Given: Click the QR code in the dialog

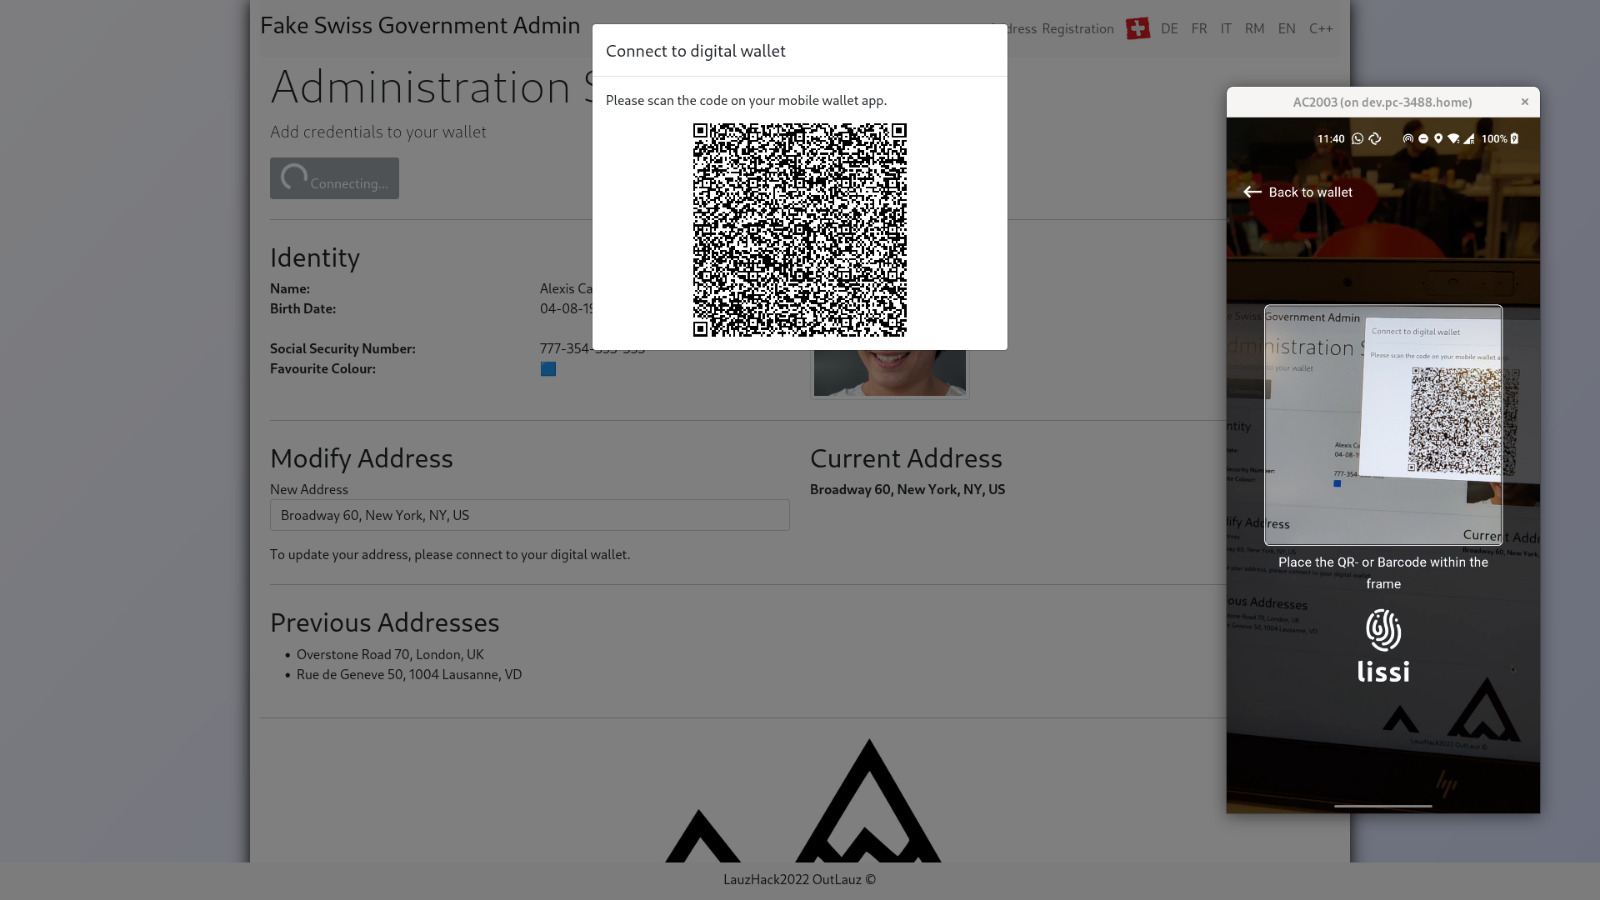Looking at the screenshot, I should tap(800, 230).
